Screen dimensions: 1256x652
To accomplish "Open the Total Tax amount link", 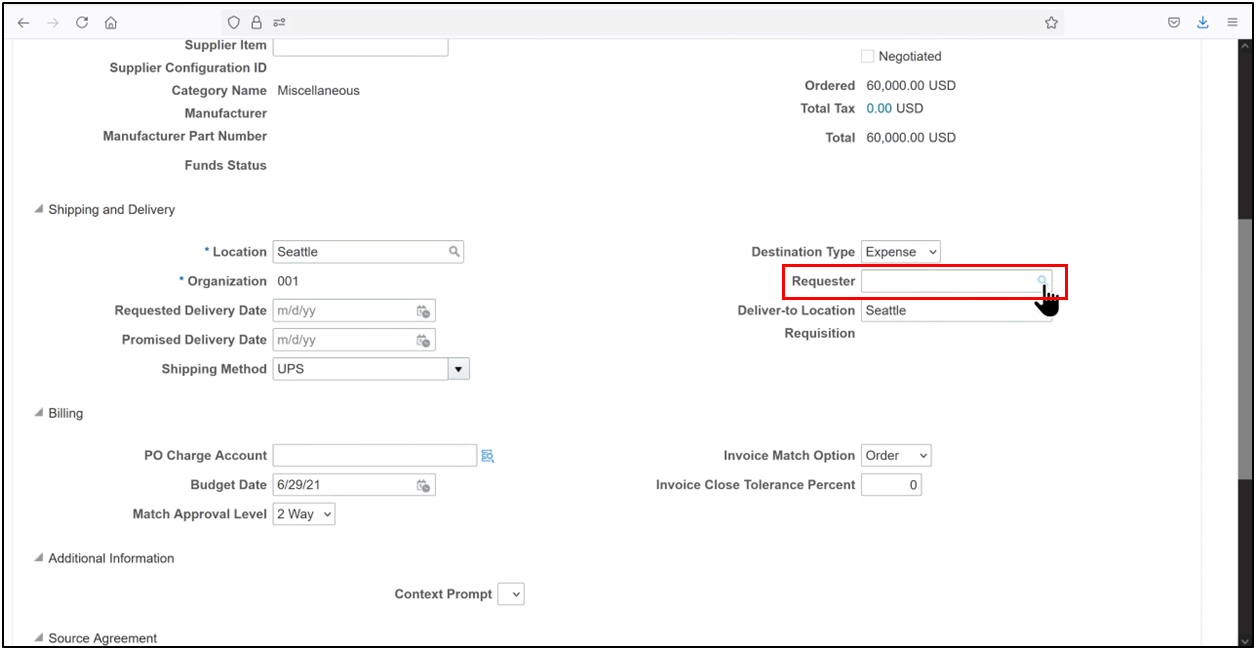I will pyautogui.click(x=880, y=108).
